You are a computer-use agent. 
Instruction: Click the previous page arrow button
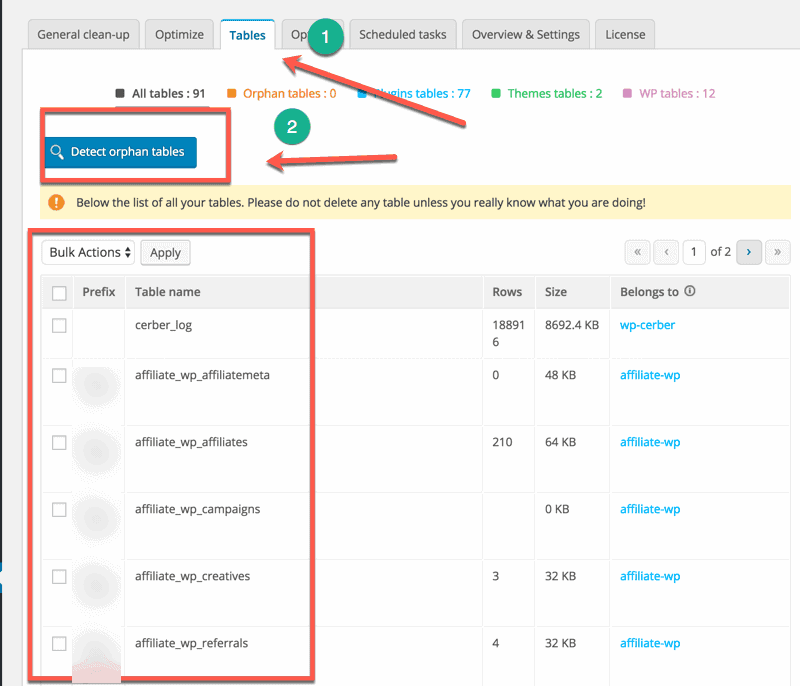666,252
